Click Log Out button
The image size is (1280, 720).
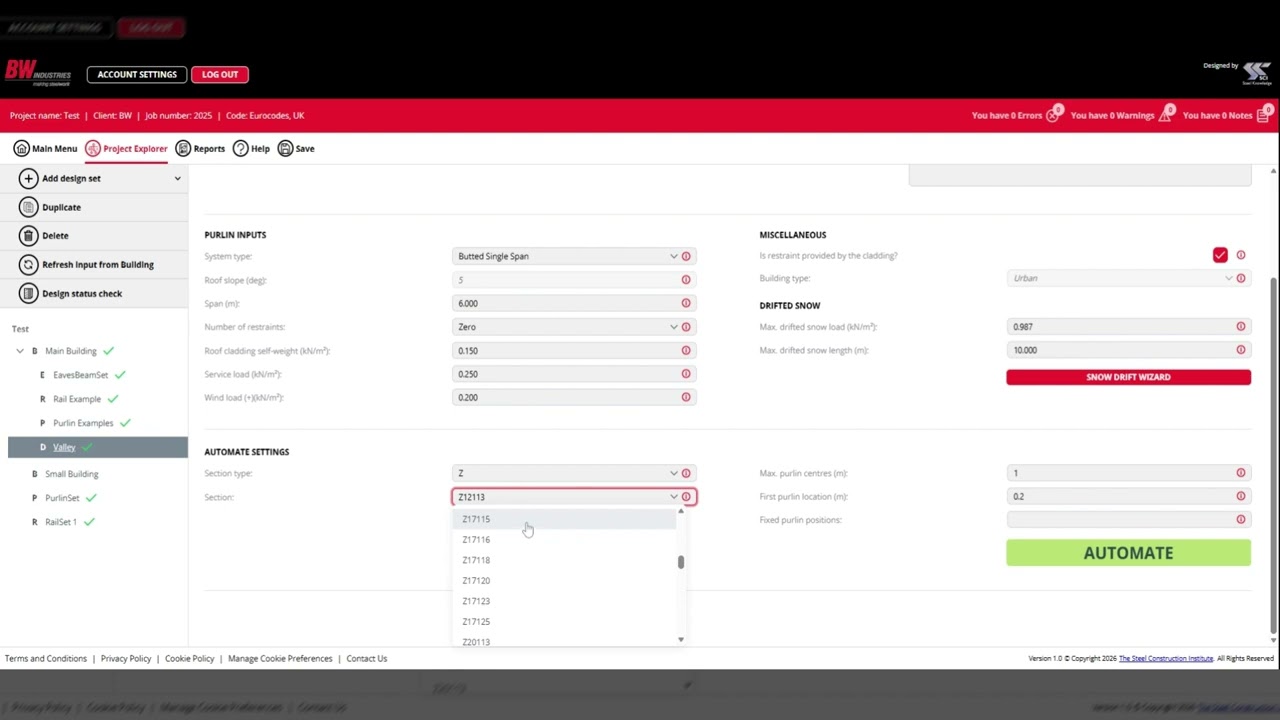point(220,74)
